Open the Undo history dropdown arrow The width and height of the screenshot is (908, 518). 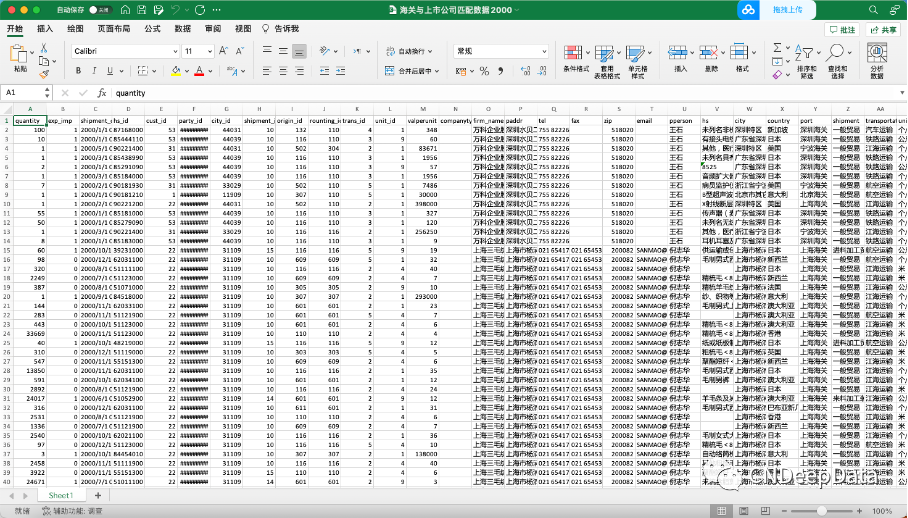coord(187,10)
